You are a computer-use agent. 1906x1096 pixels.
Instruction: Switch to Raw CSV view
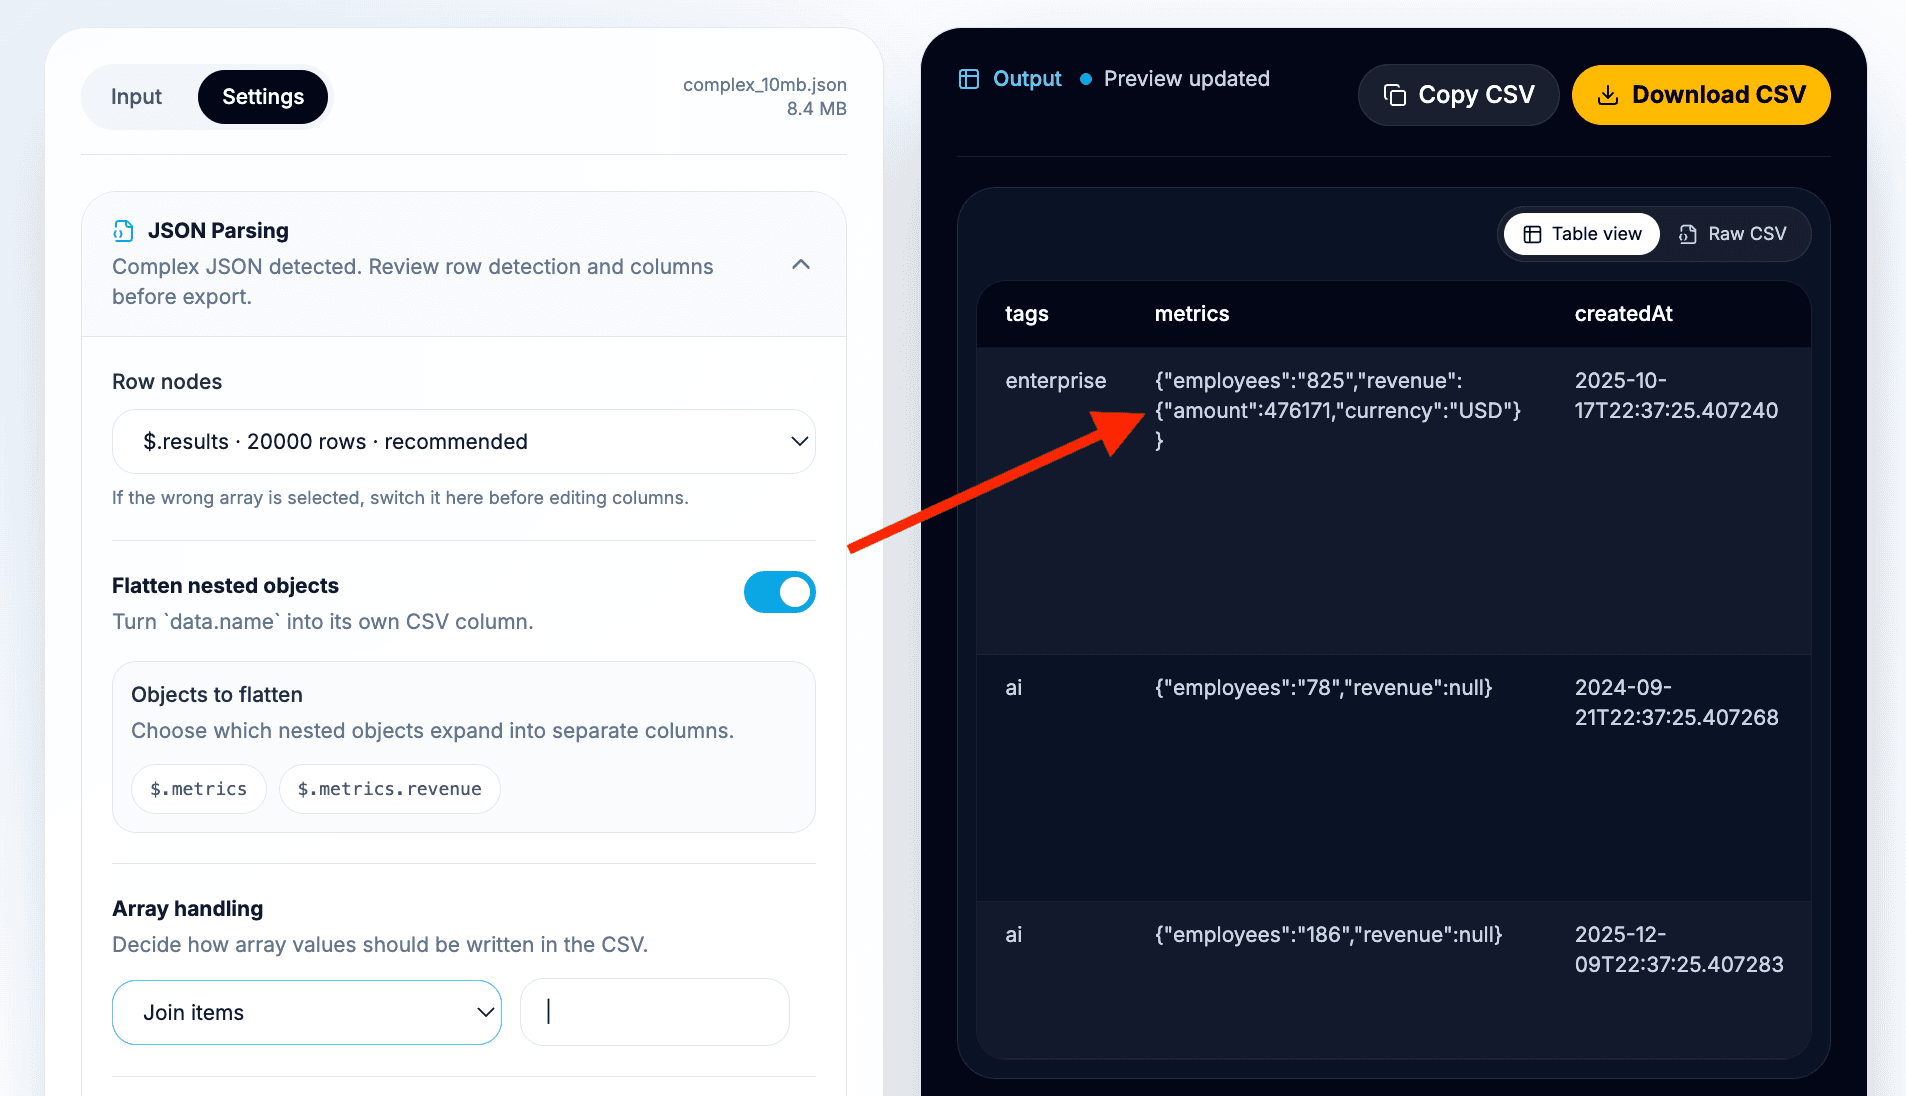click(1732, 234)
